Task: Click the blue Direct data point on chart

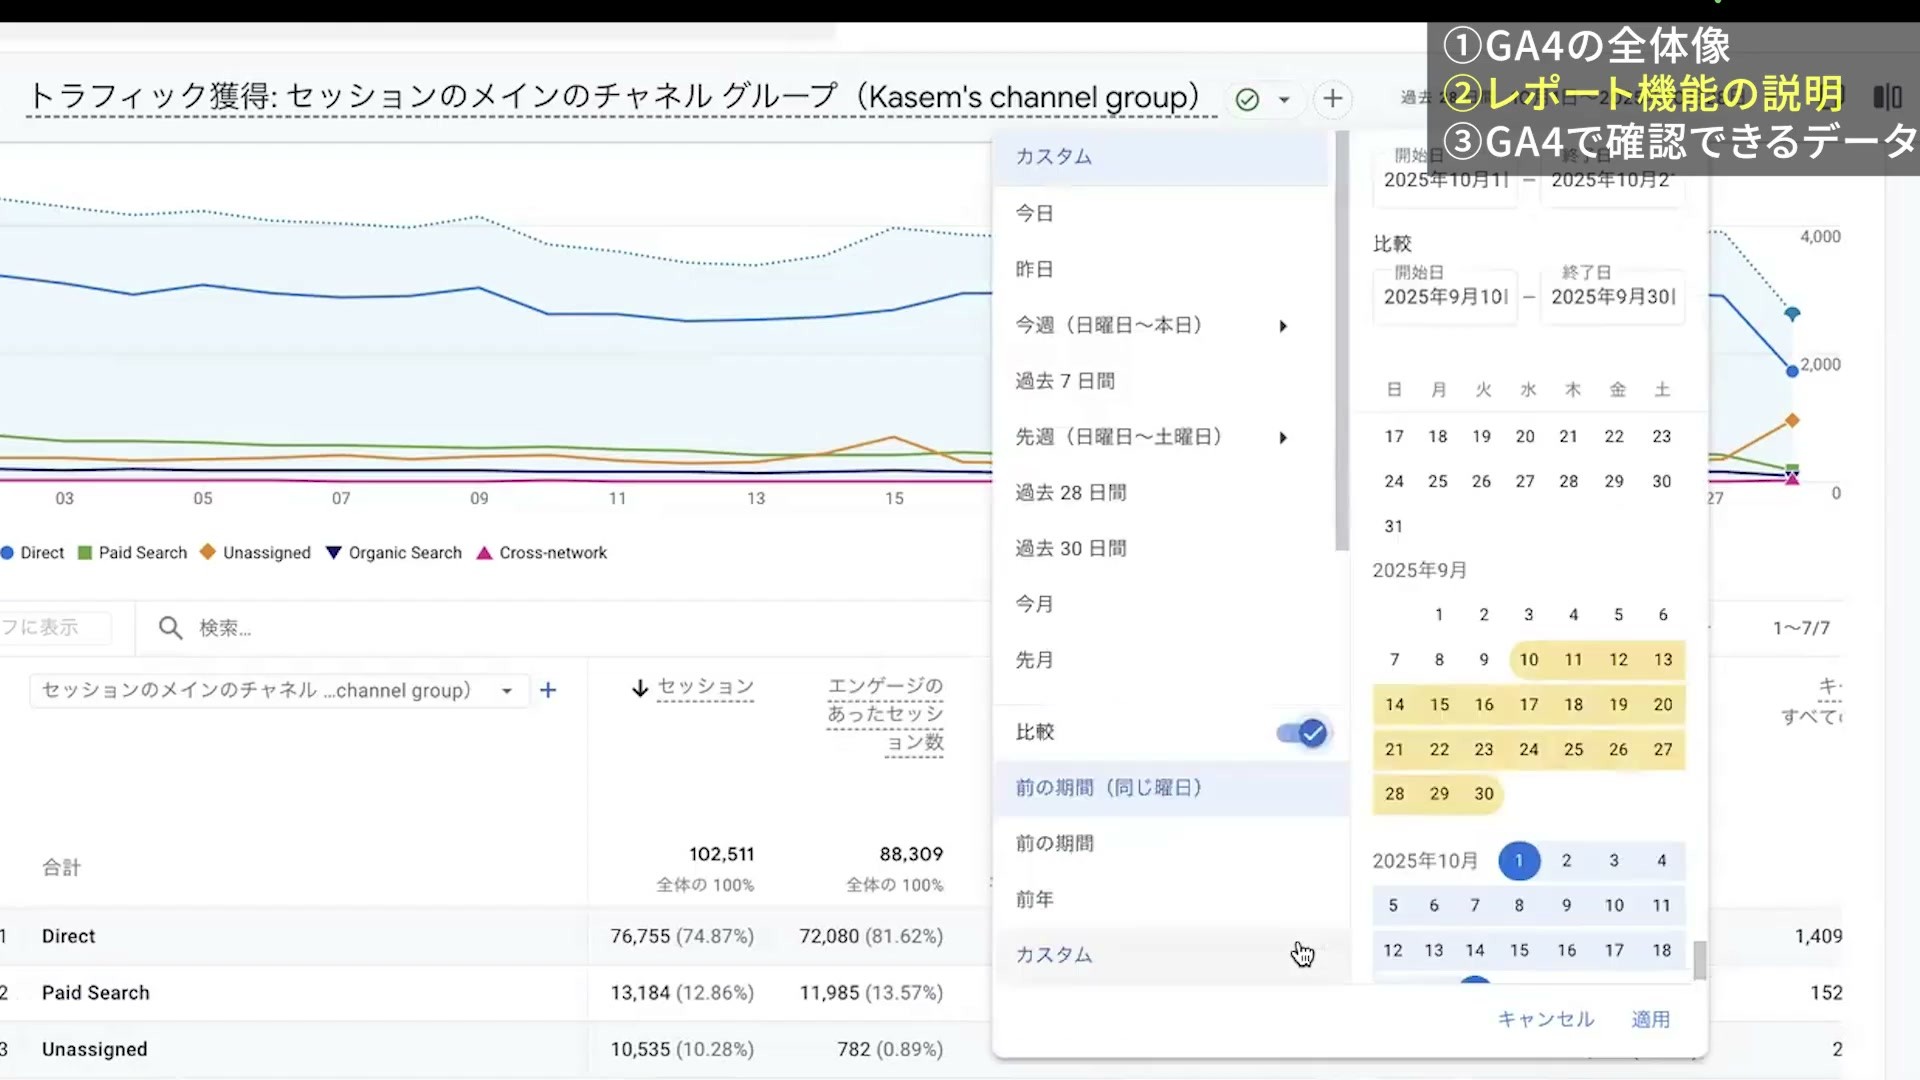Action: click(1792, 371)
